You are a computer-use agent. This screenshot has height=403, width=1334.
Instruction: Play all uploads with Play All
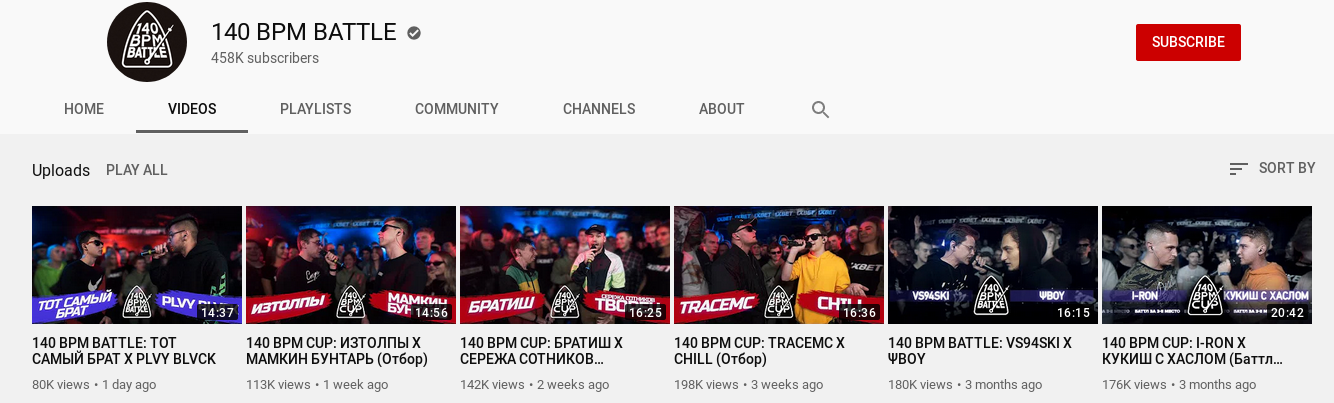[x=137, y=170]
